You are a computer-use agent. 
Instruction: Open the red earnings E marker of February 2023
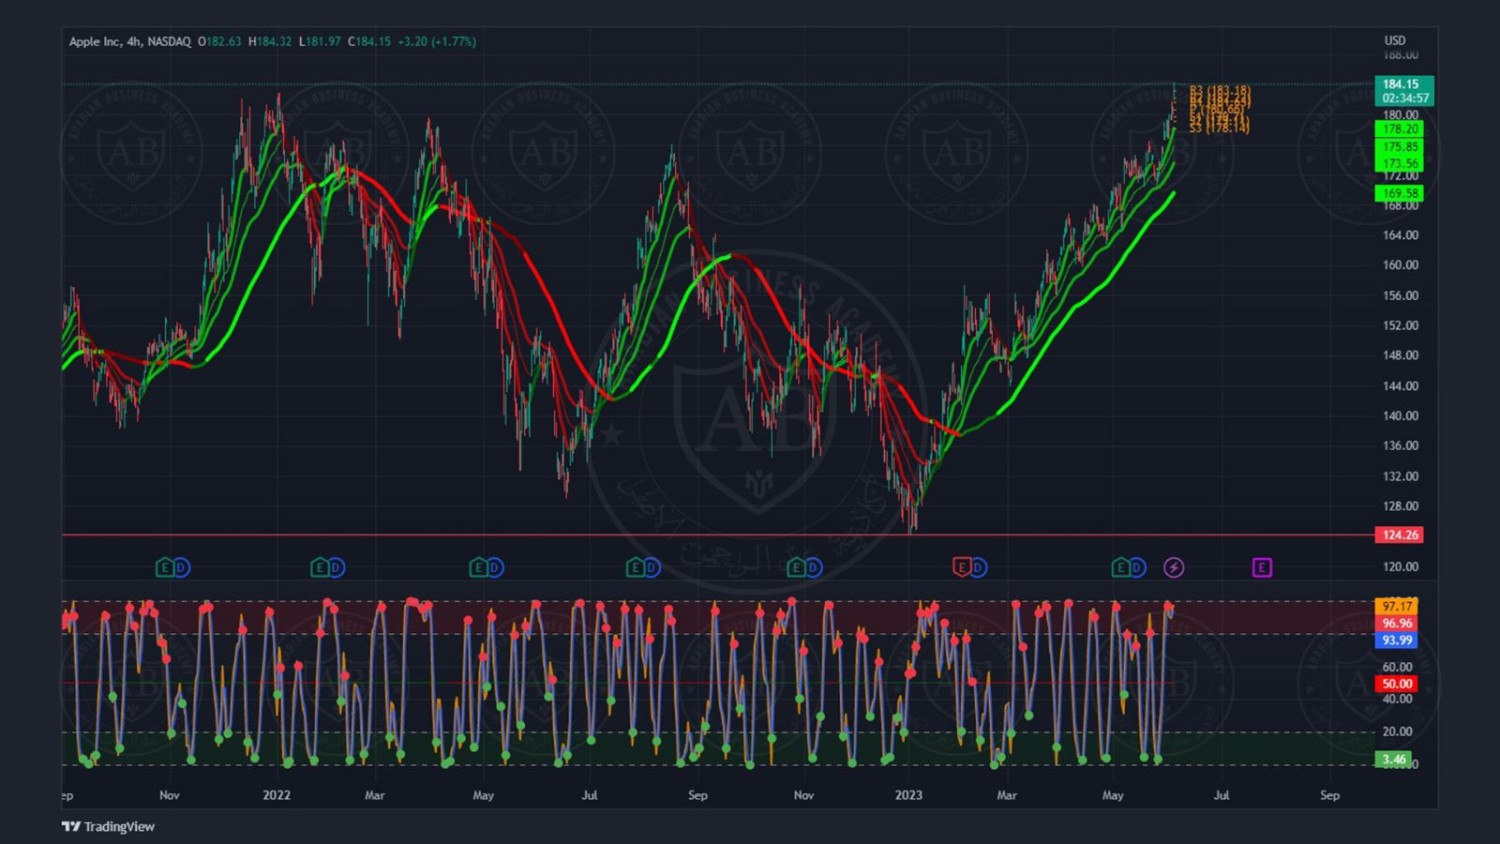(x=962, y=568)
